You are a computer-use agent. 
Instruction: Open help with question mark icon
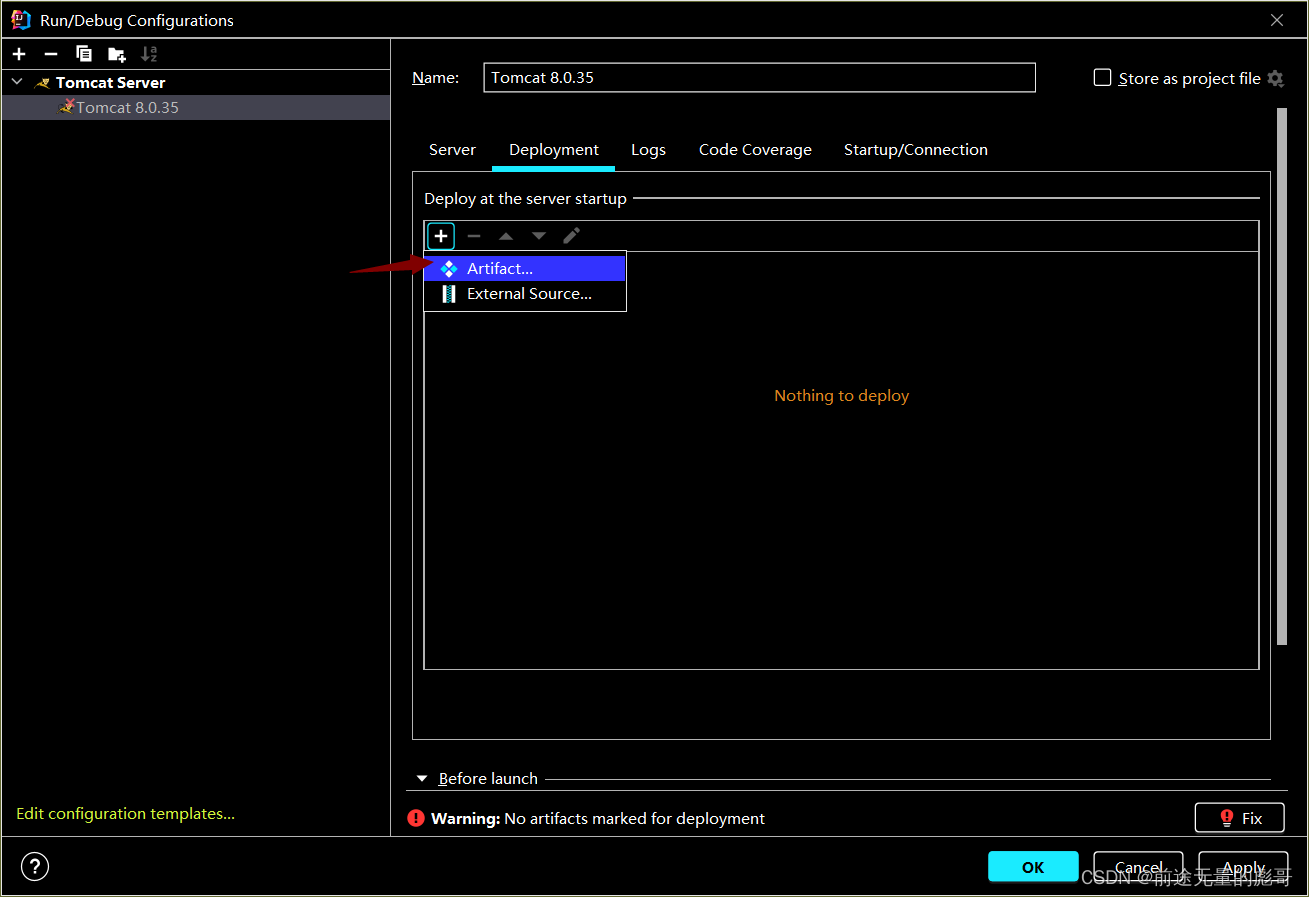point(35,866)
